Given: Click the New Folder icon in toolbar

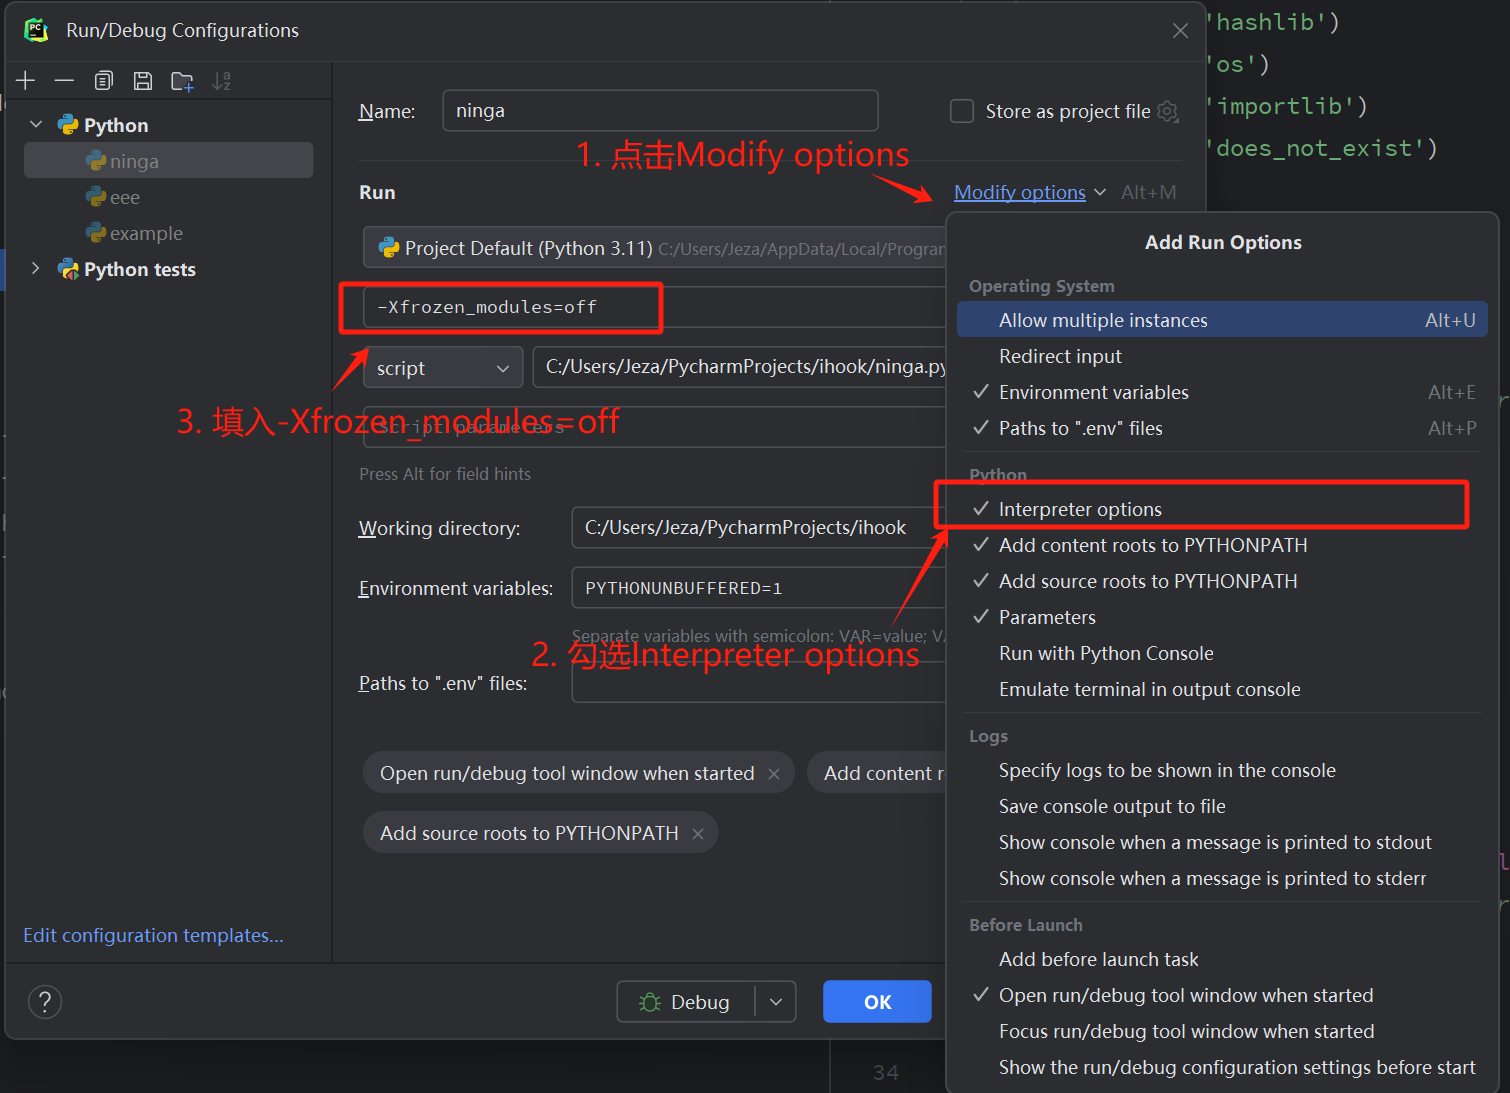Looking at the screenshot, I should [x=182, y=81].
